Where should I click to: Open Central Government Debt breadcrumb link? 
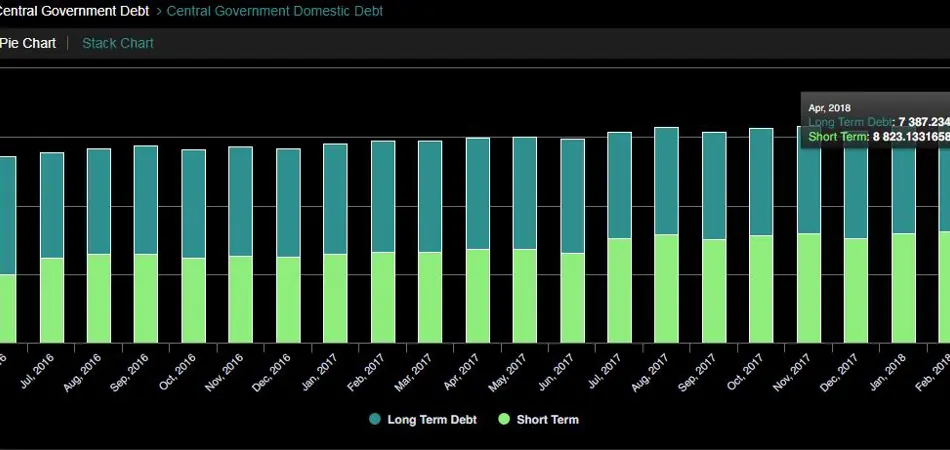click(75, 11)
